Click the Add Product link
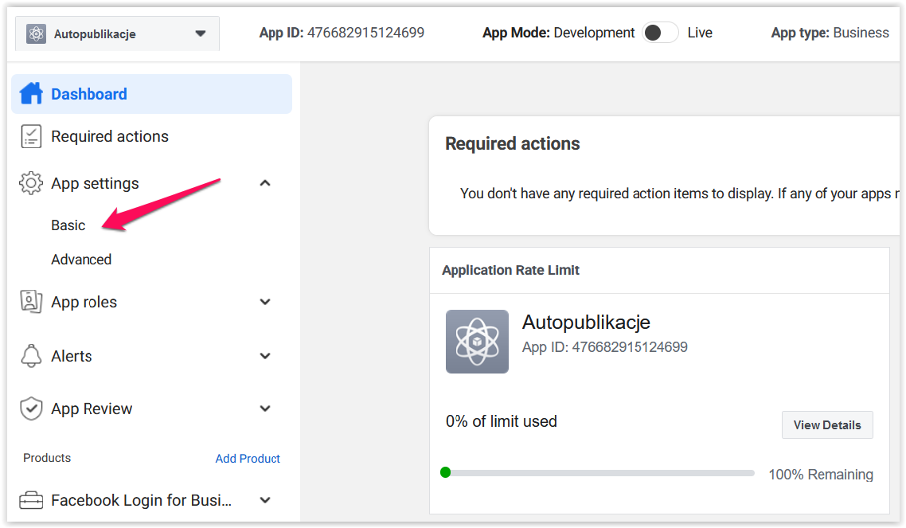 (x=248, y=459)
